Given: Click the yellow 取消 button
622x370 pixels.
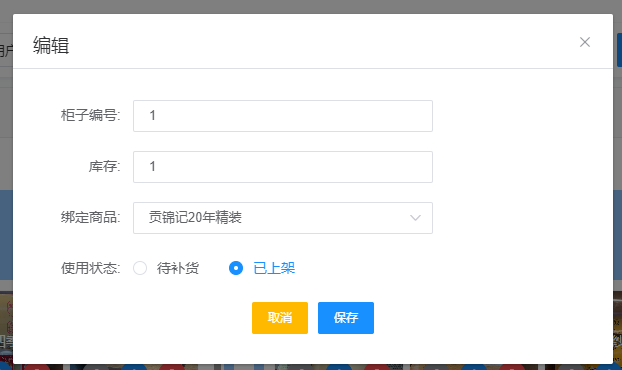Looking at the screenshot, I should click(280, 318).
